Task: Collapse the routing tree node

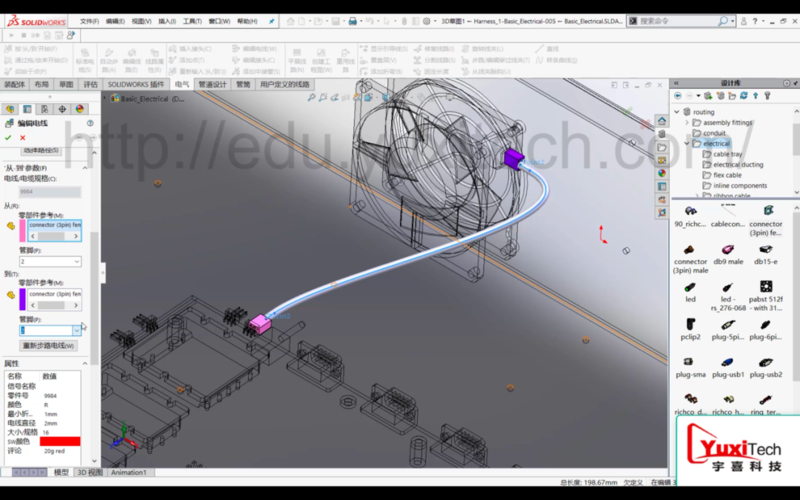Action: [x=677, y=112]
